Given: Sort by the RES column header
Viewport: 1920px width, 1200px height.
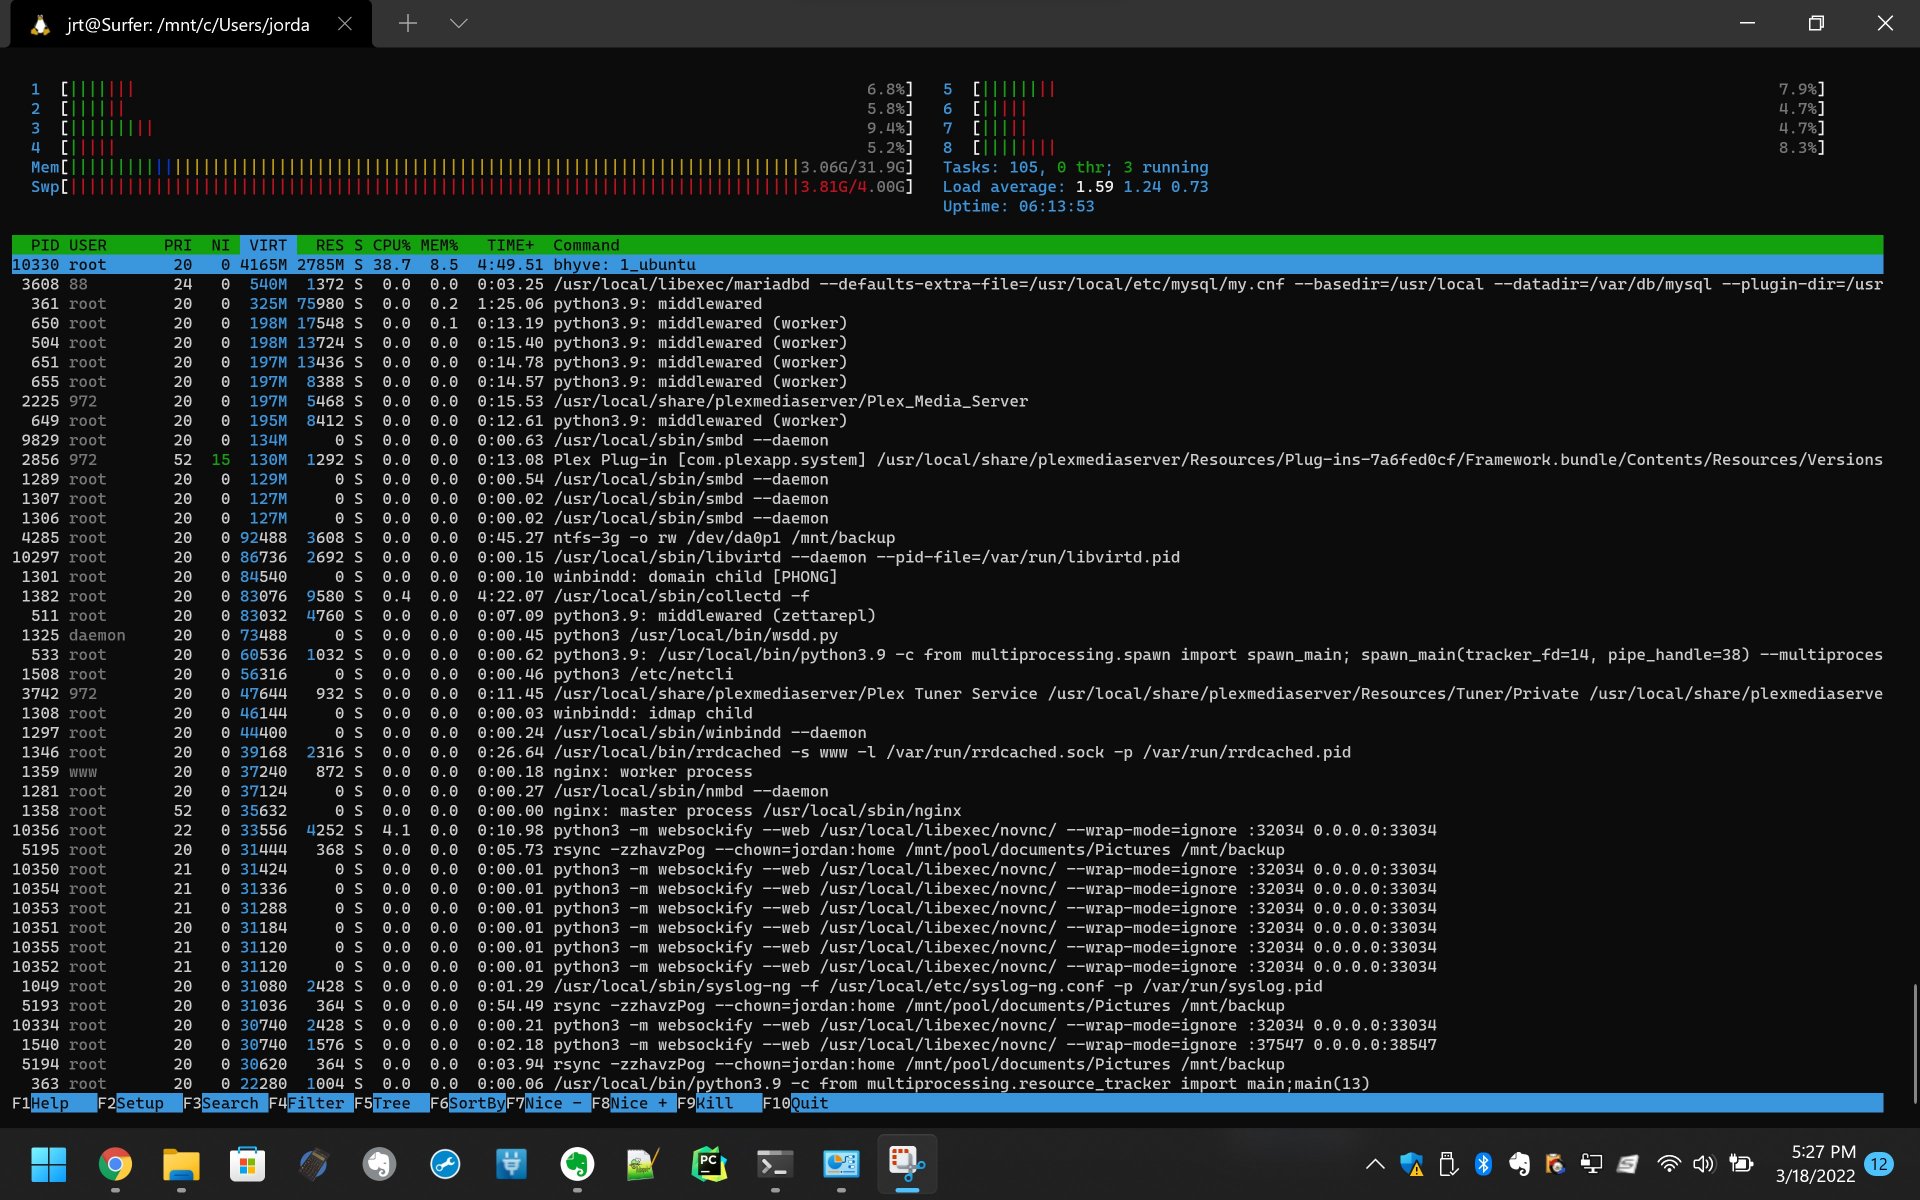Looking at the screenshot, I should click(x=329, y=245).
